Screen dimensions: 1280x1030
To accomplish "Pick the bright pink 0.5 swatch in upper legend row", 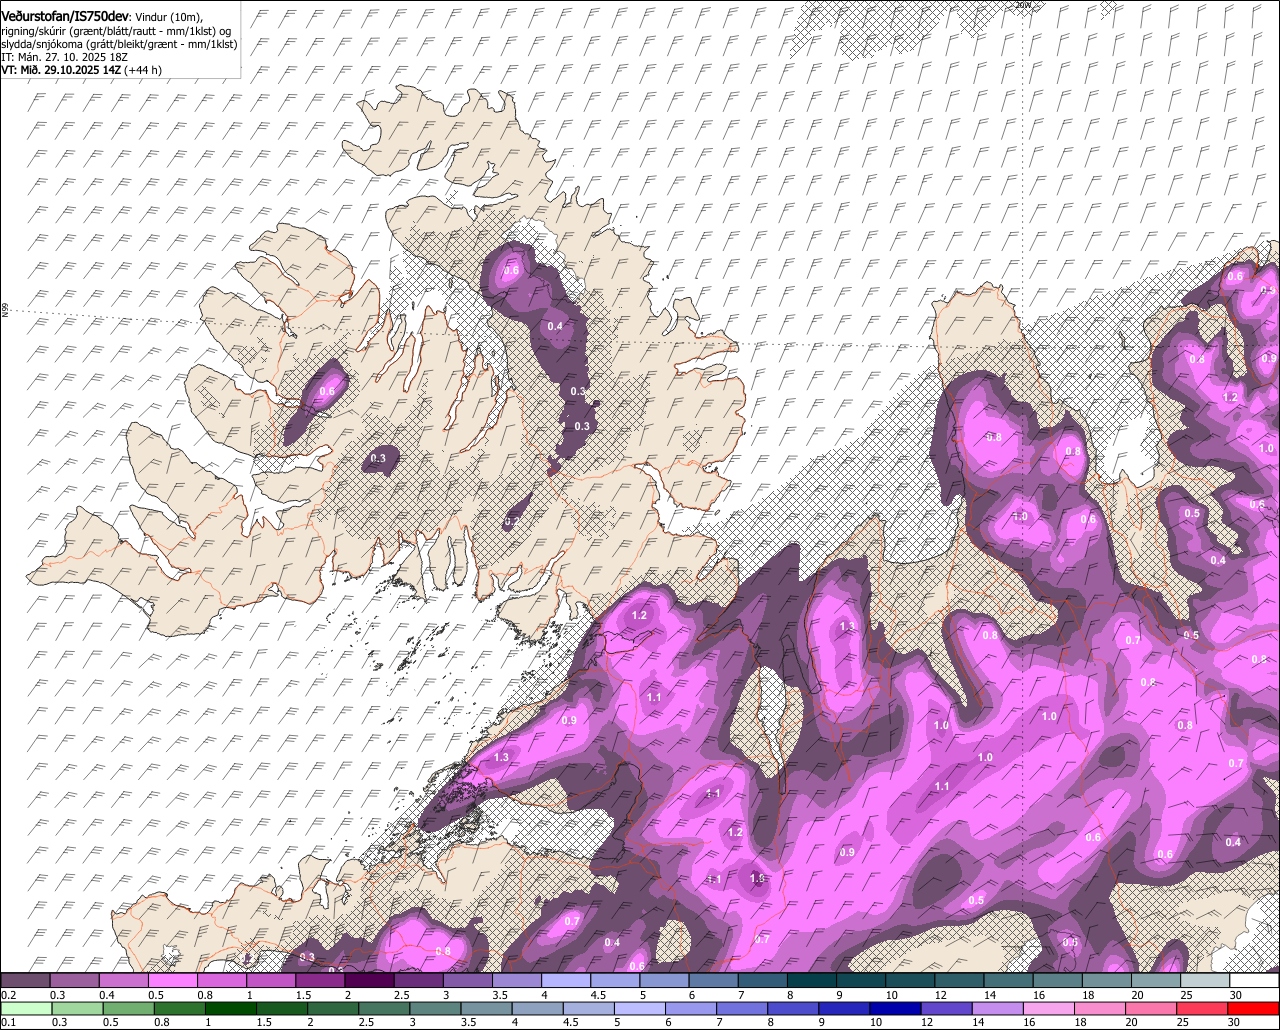I will click(x=172, y=981).
